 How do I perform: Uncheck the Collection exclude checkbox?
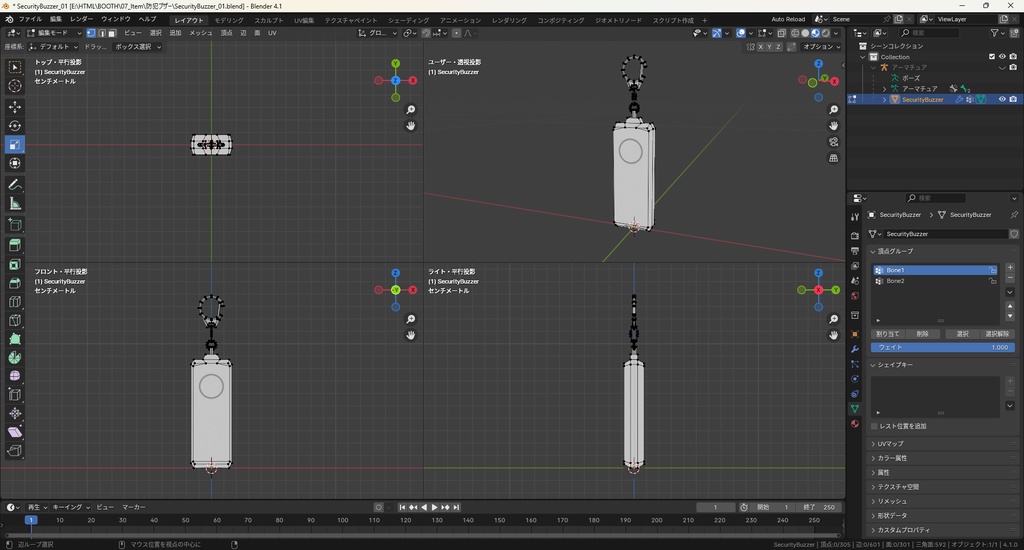pos(992,57)
